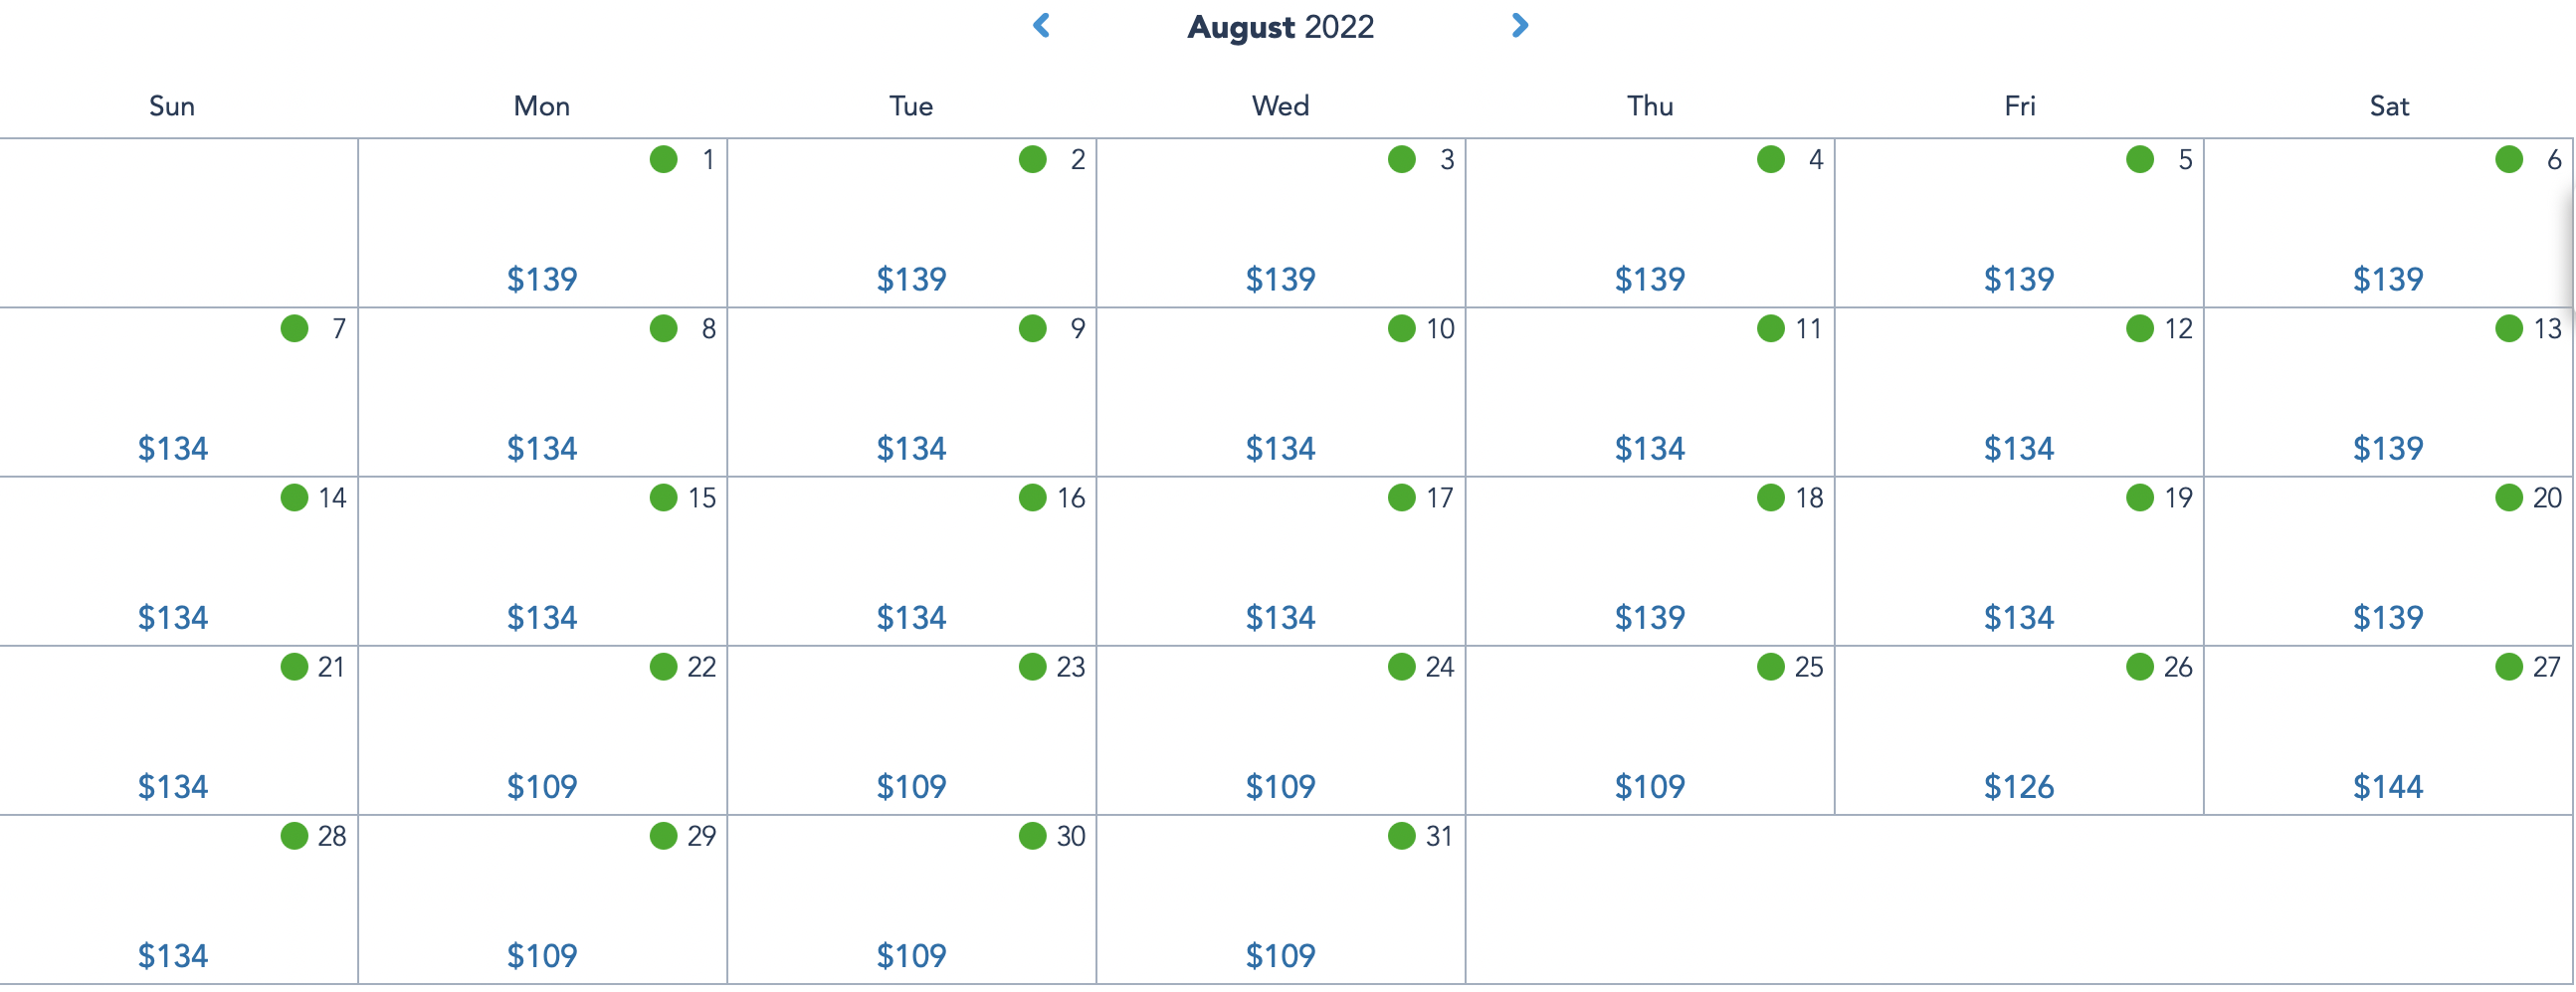The height and width of the screenshot is (992, 2576).
Task: Advance to next month with right chevron
Action: click(x=1519, y=26)
